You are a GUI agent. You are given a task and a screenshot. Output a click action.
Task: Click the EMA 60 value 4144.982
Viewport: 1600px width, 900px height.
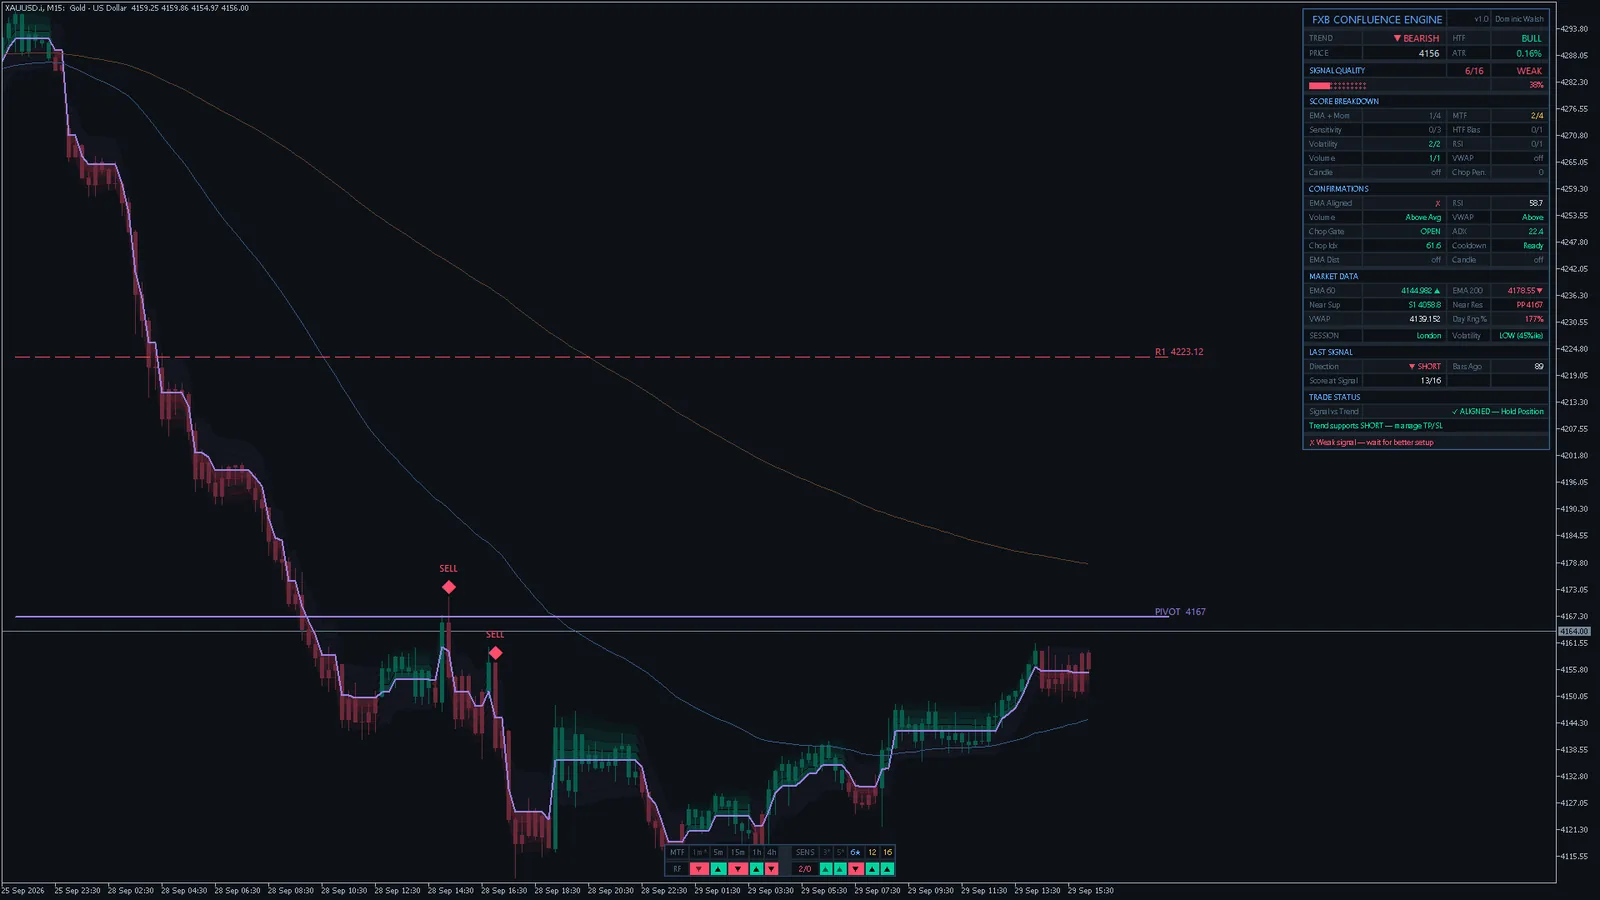point(1420,291)
